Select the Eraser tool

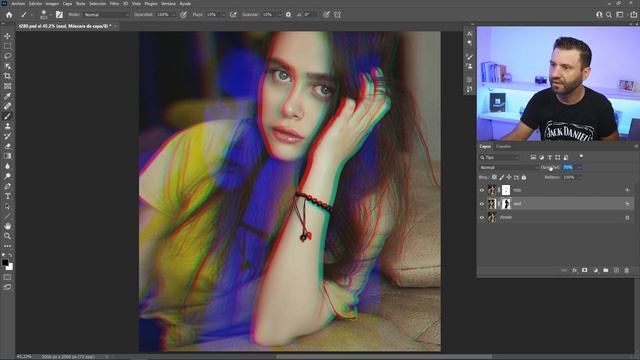[7, 146]
